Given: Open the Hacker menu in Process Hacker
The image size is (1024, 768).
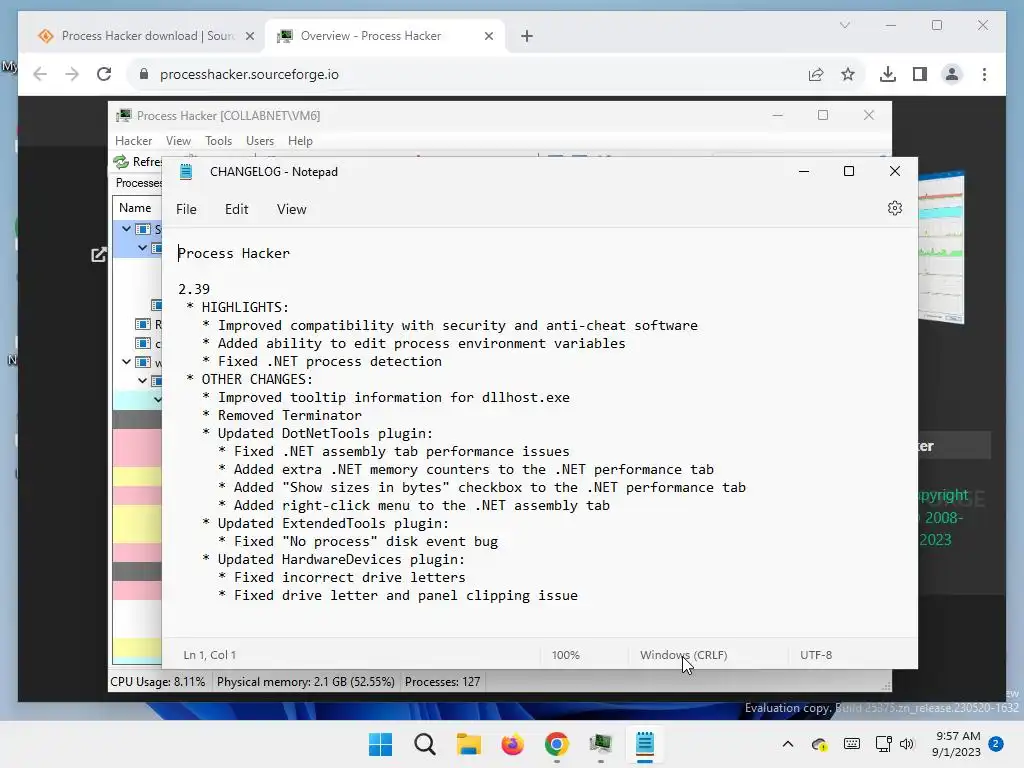Looking at the screenshot, I should coord(133,141).
